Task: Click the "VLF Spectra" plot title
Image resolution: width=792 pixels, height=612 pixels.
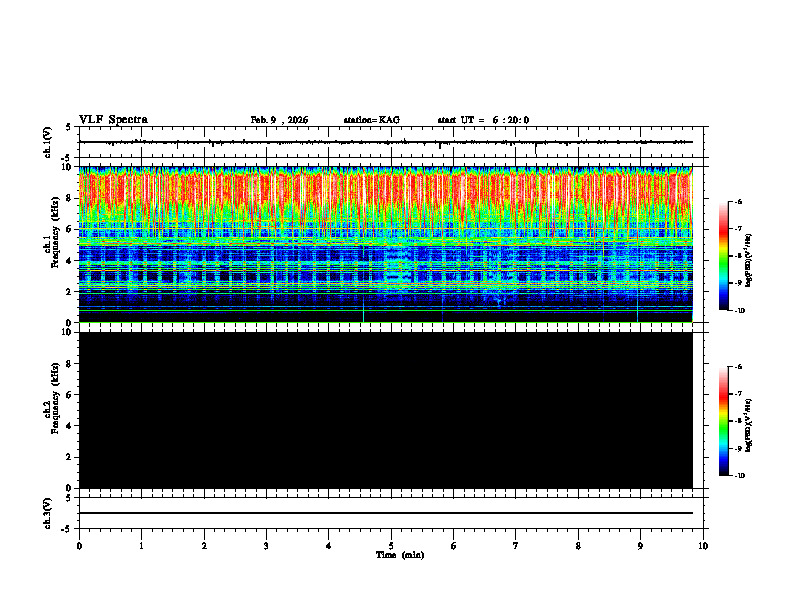Action: [113, 120]
